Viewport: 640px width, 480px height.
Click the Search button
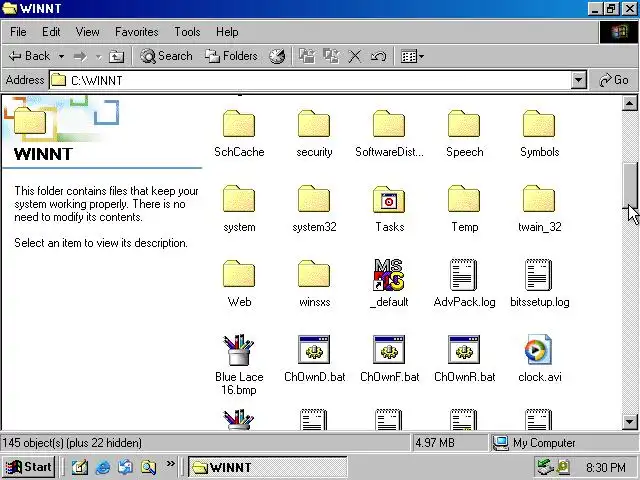tap(166, 56)
